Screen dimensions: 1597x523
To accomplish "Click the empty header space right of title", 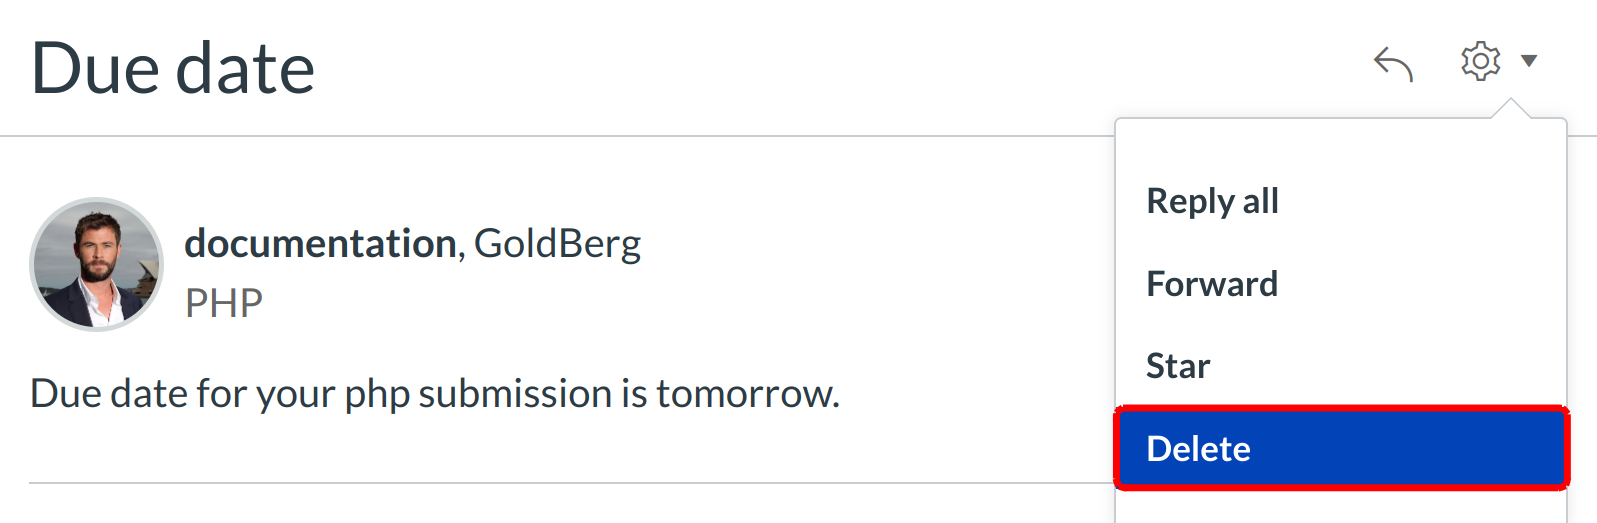I will 800,68.
